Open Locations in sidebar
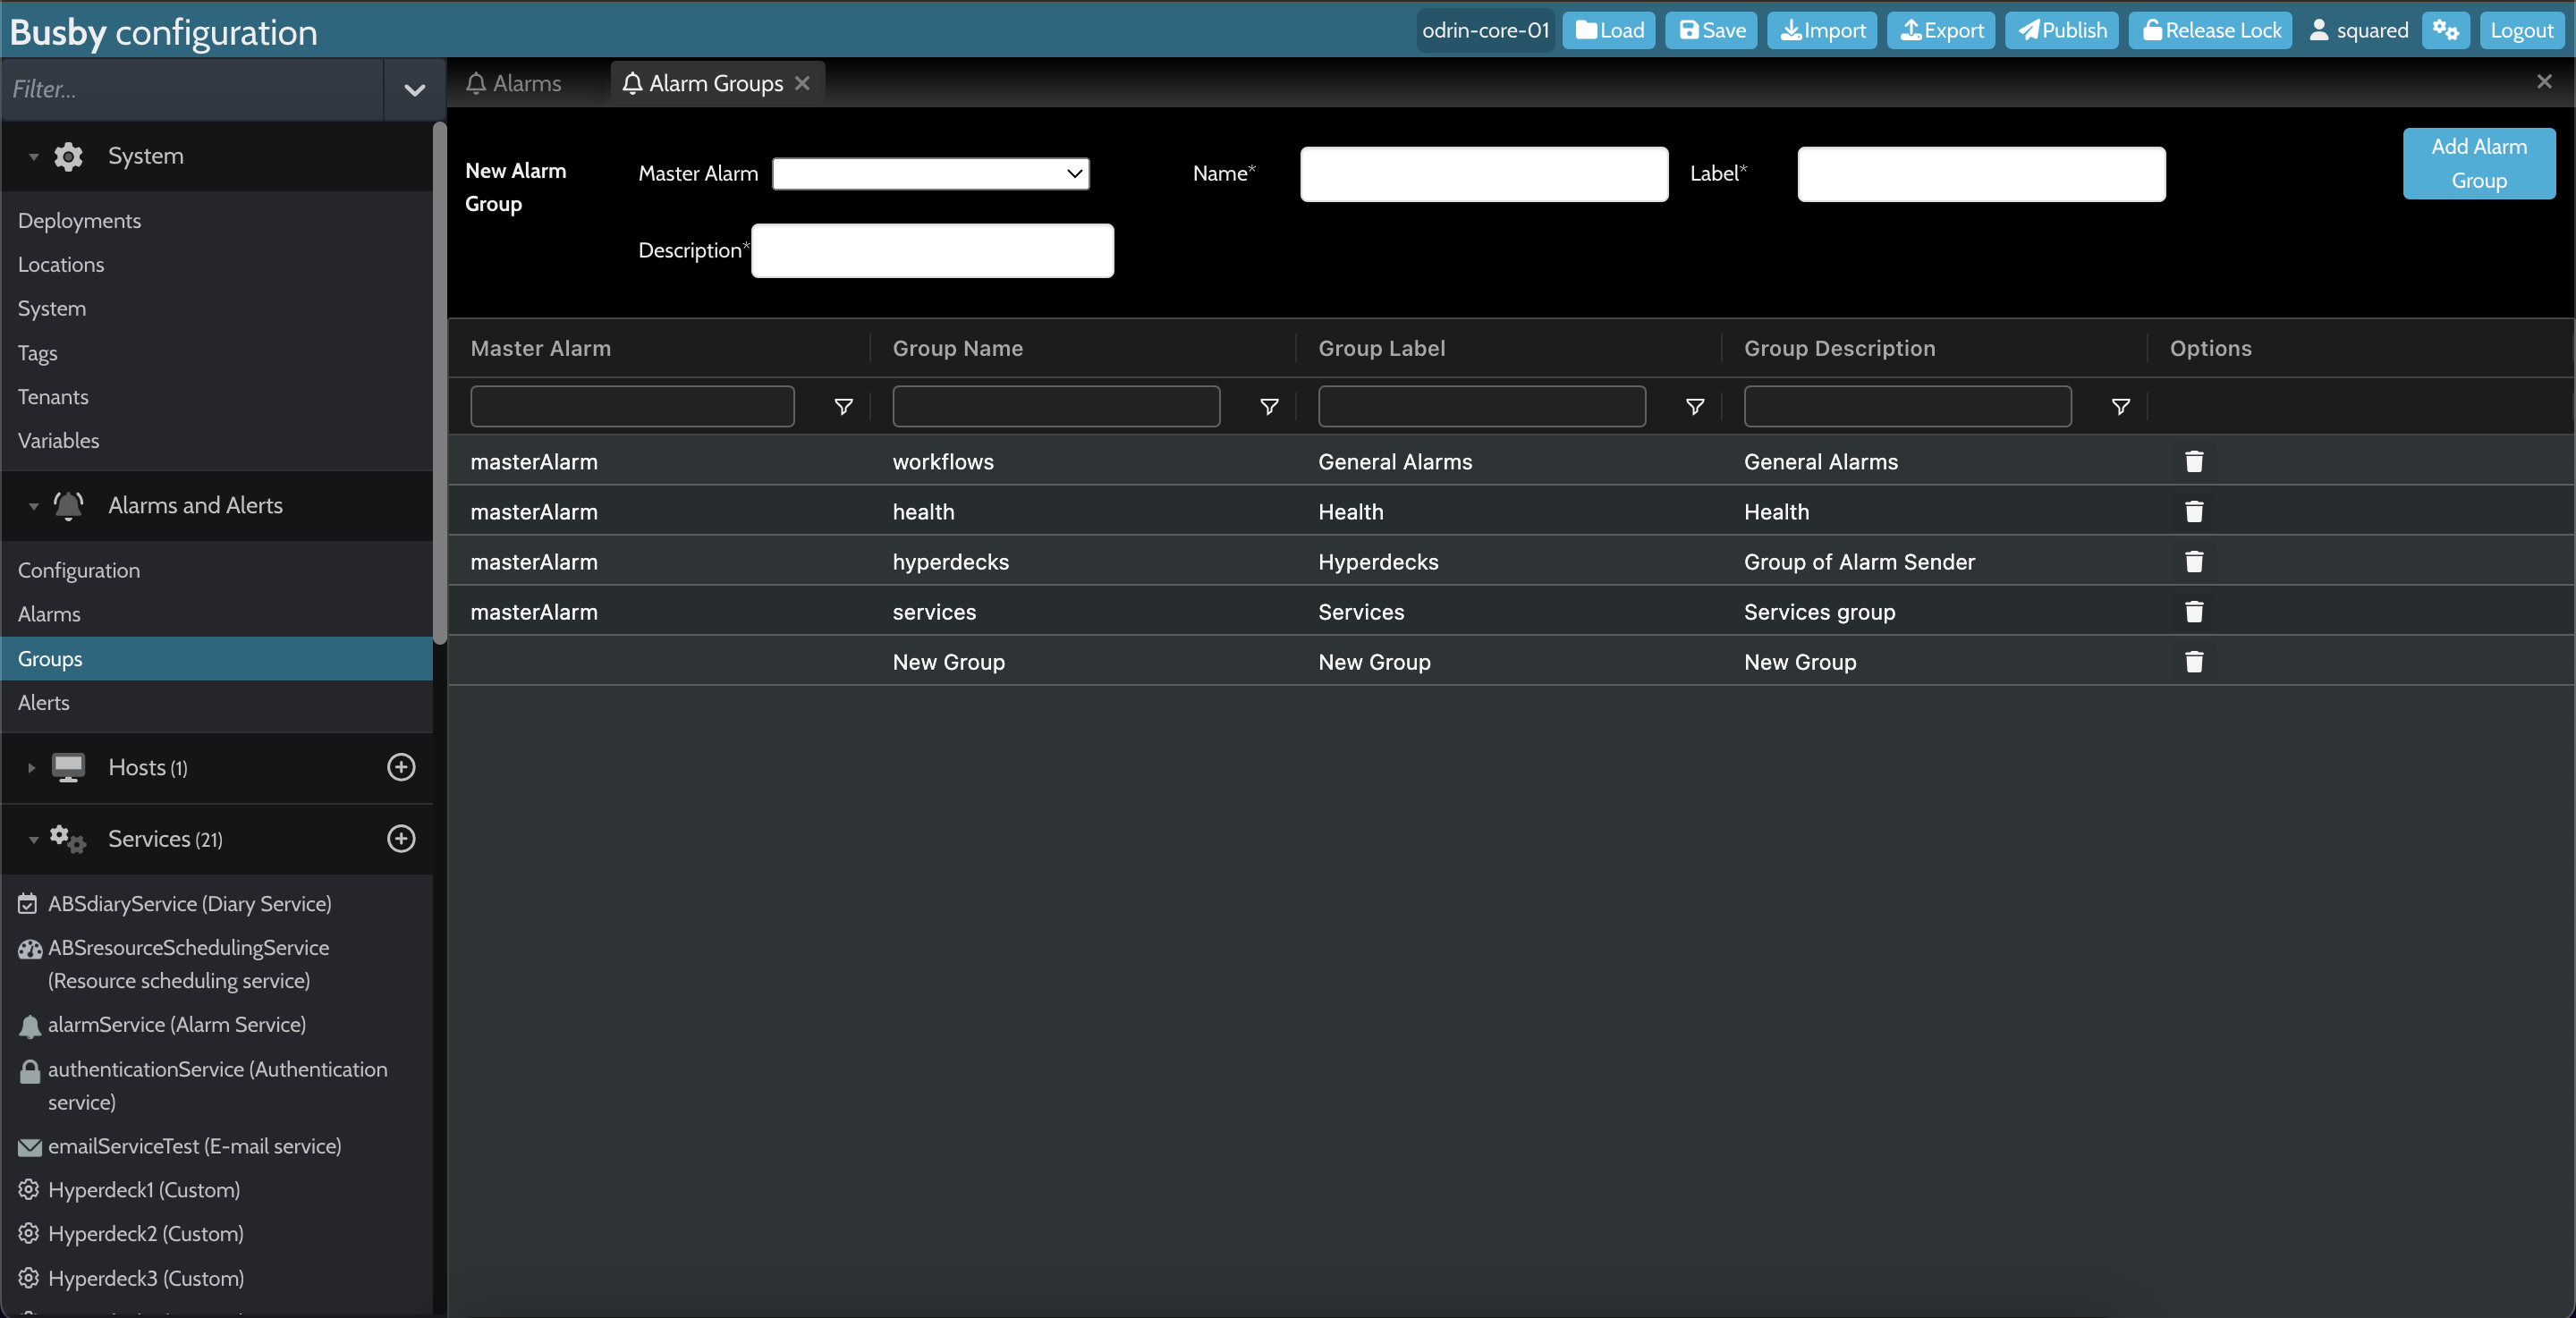The height and width of the screenshot is (1318, 2576). [x=61, y=264]
